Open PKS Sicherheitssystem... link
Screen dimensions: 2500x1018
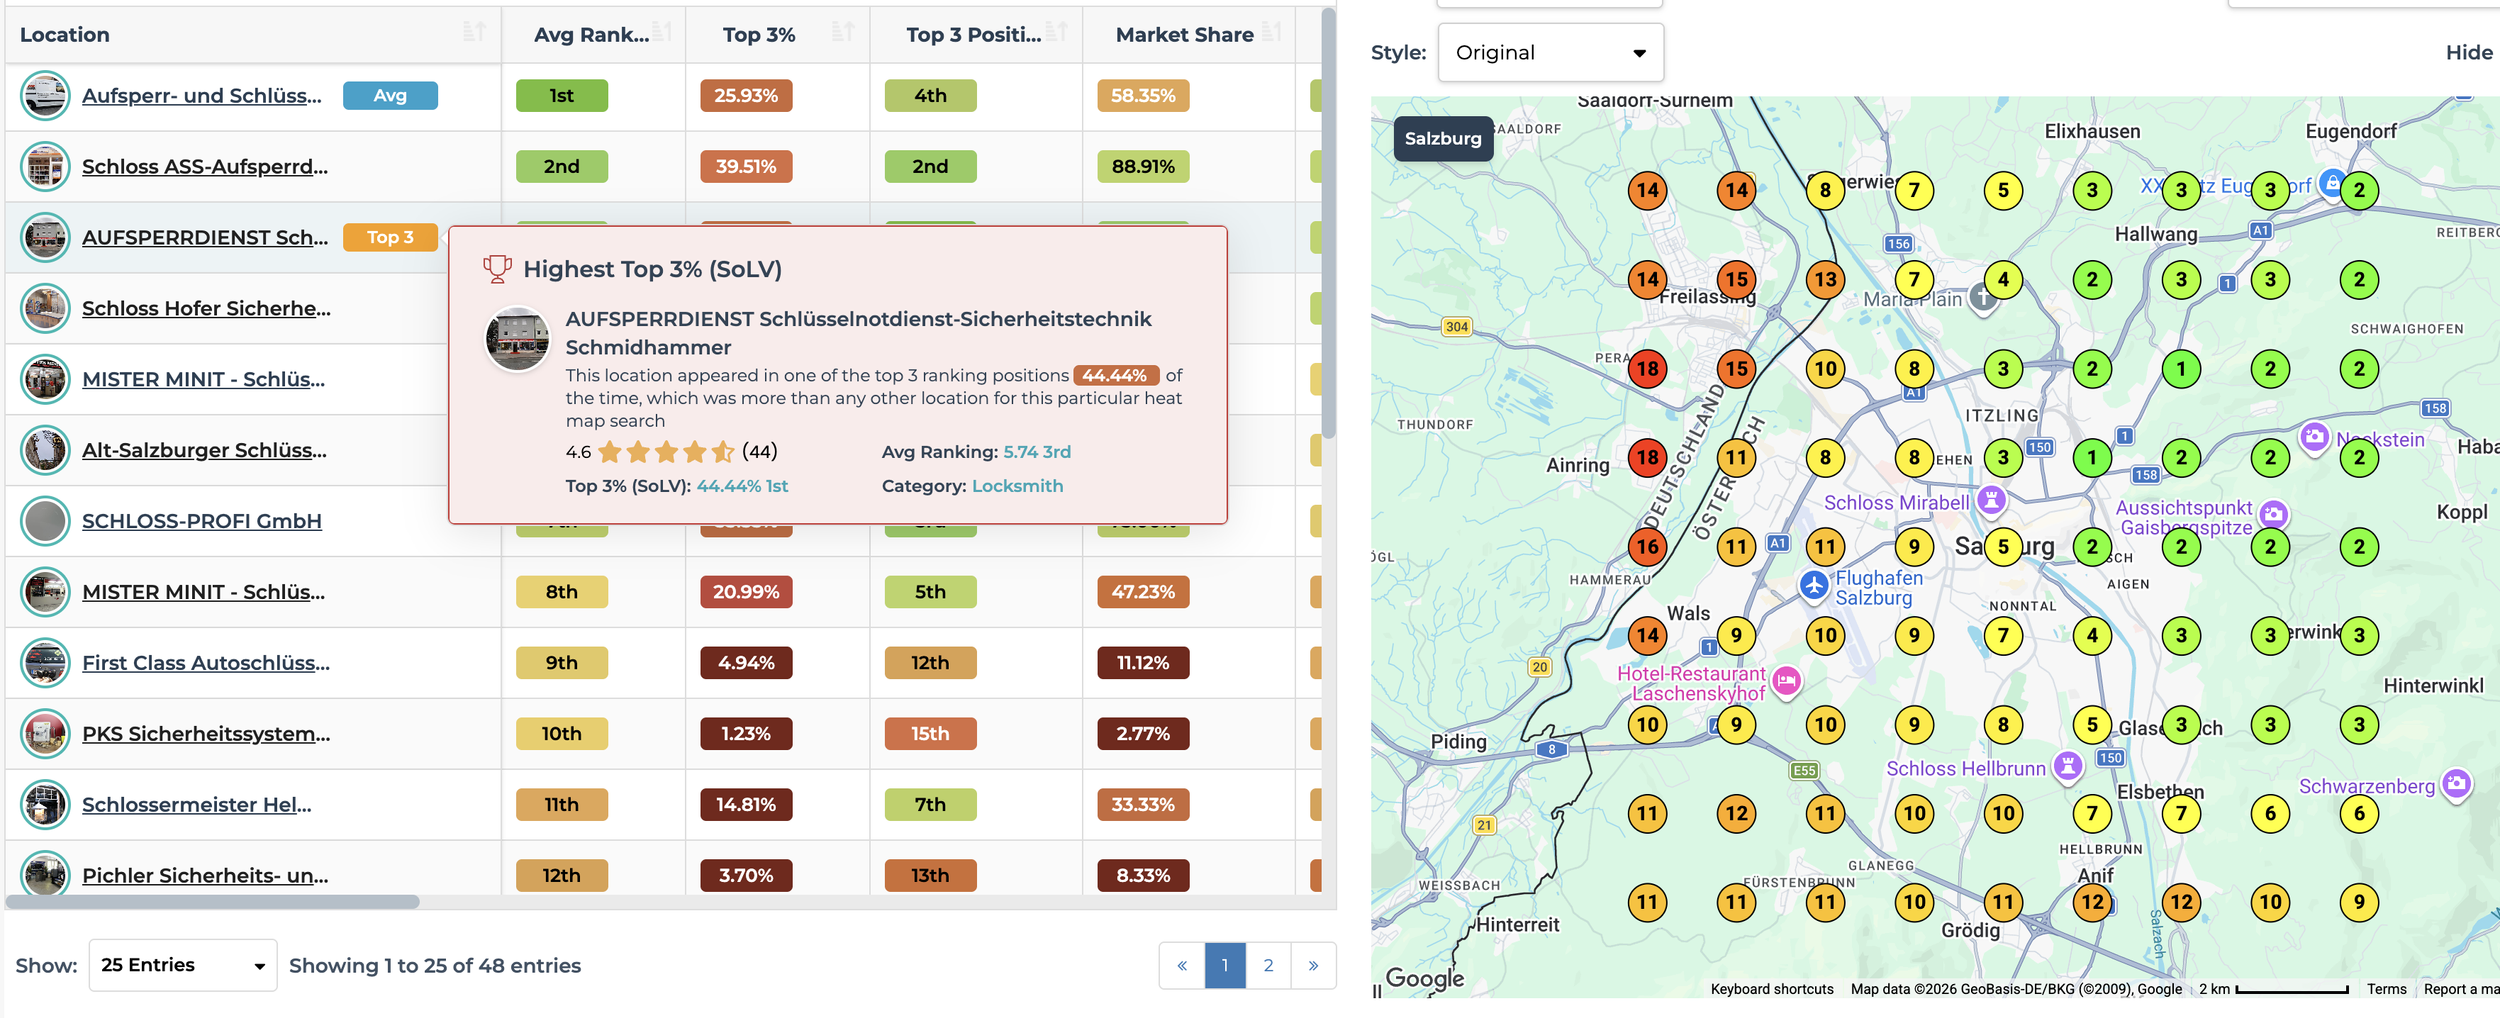point(206,734)
